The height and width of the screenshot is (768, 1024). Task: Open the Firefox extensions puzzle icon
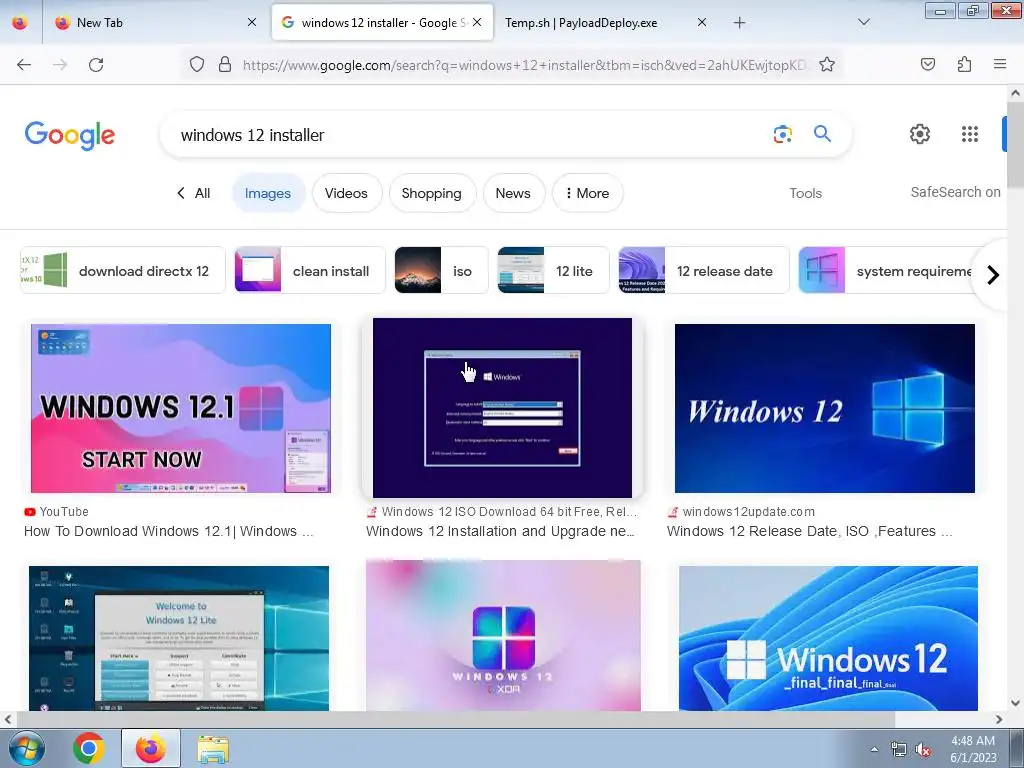tap(964, 65)
